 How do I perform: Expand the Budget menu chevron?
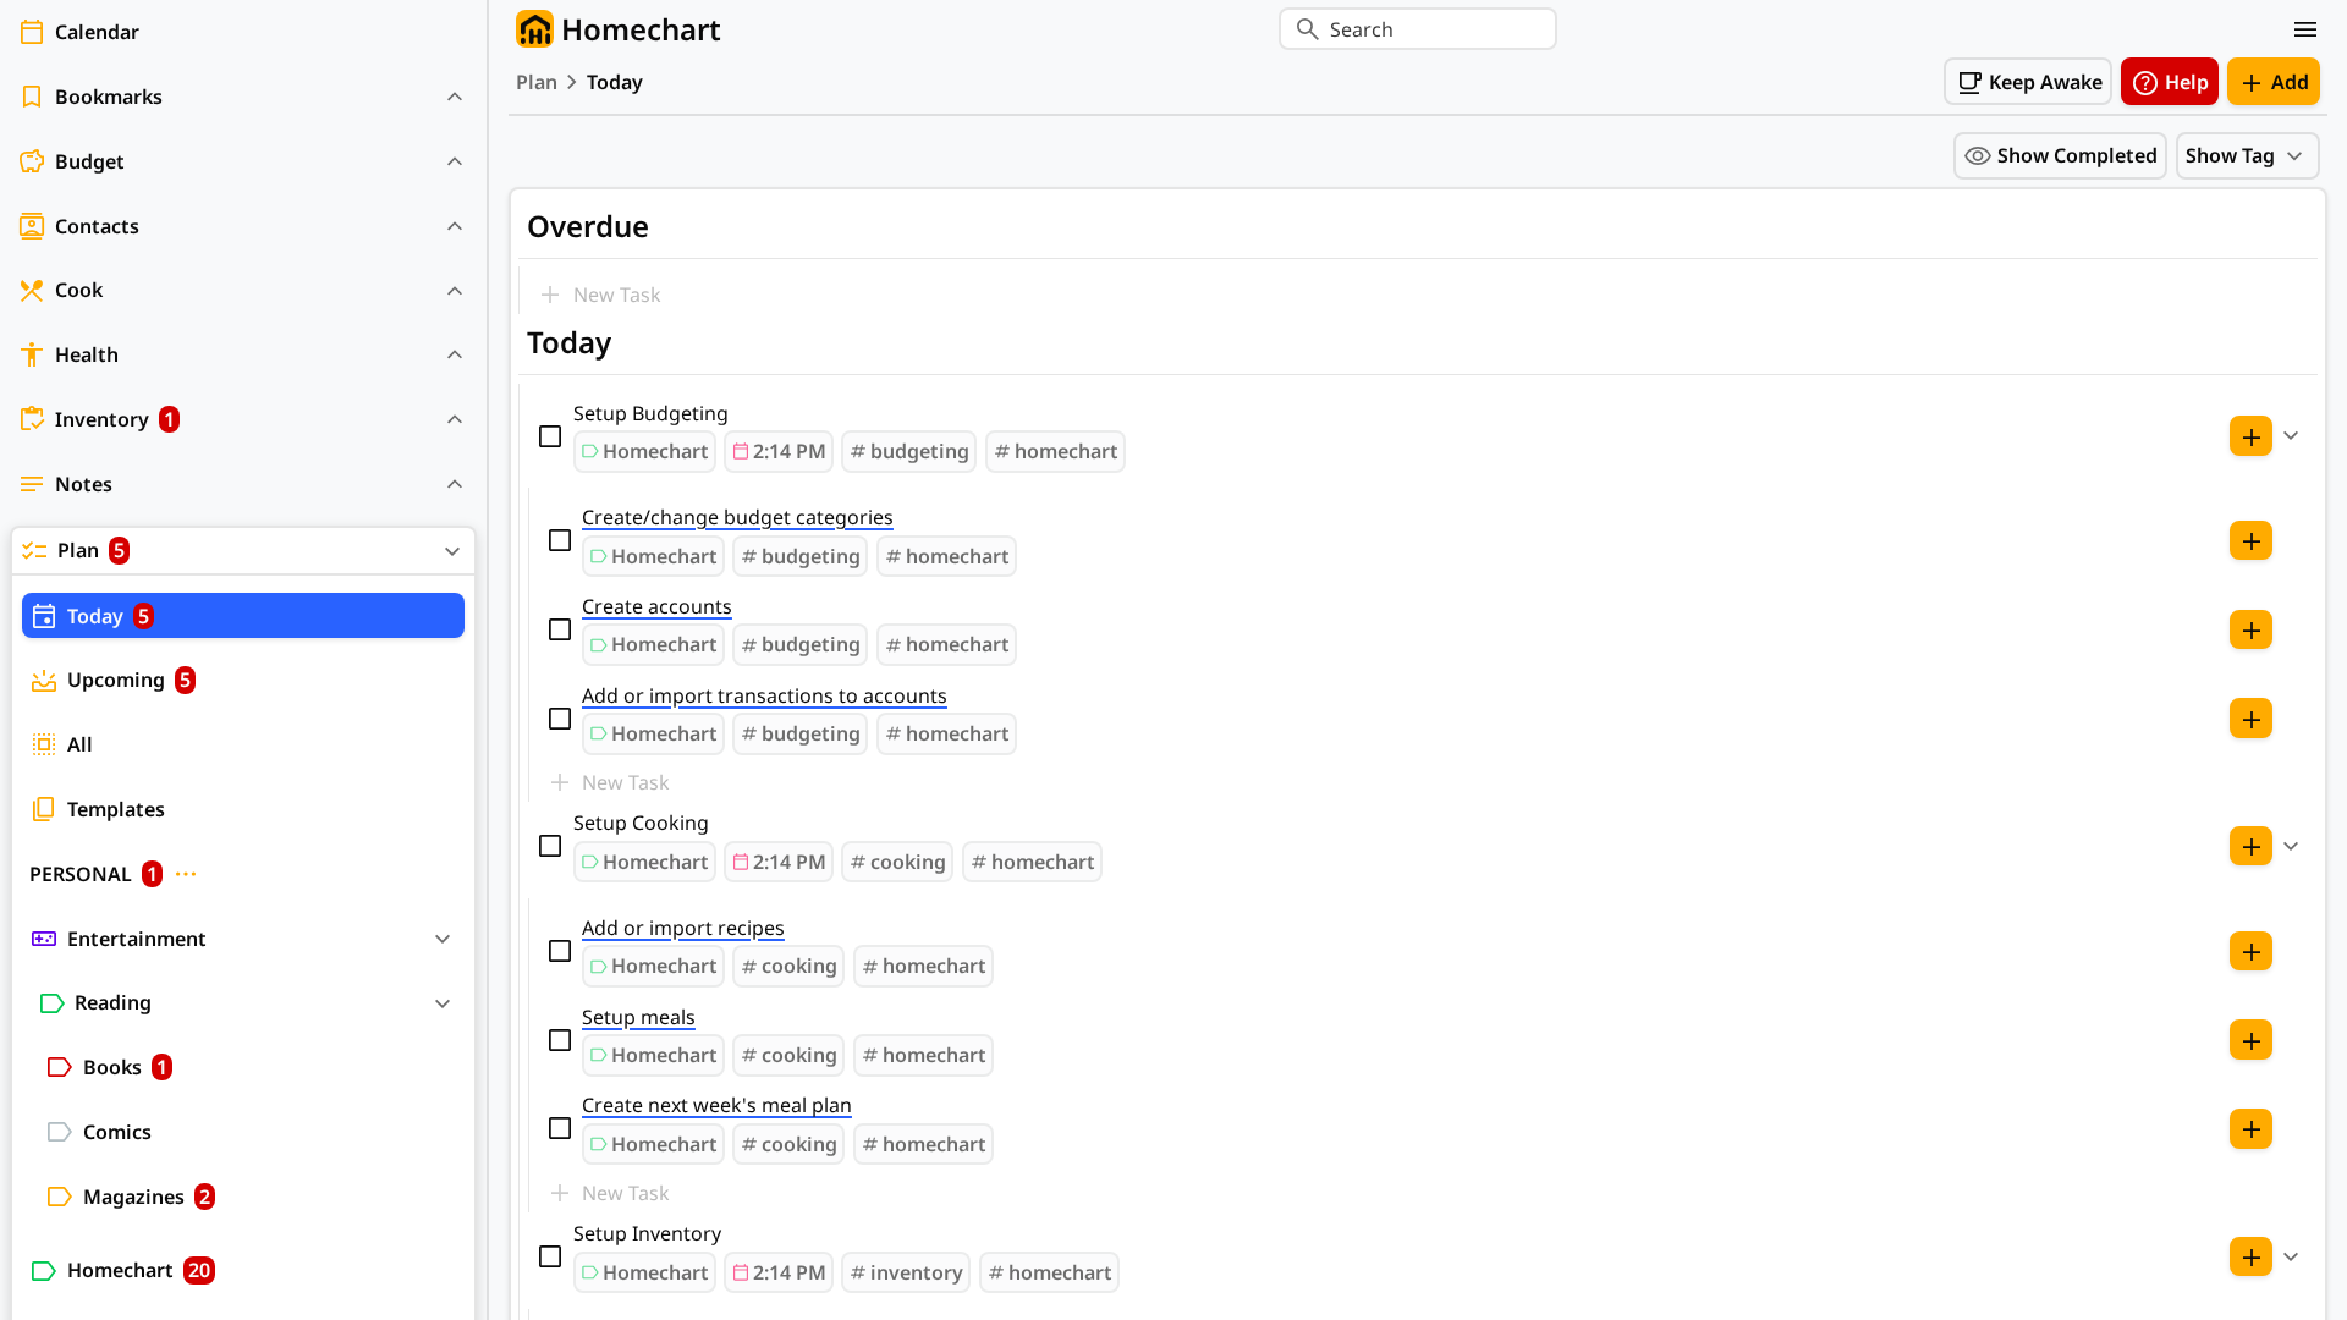pos(455,161)
